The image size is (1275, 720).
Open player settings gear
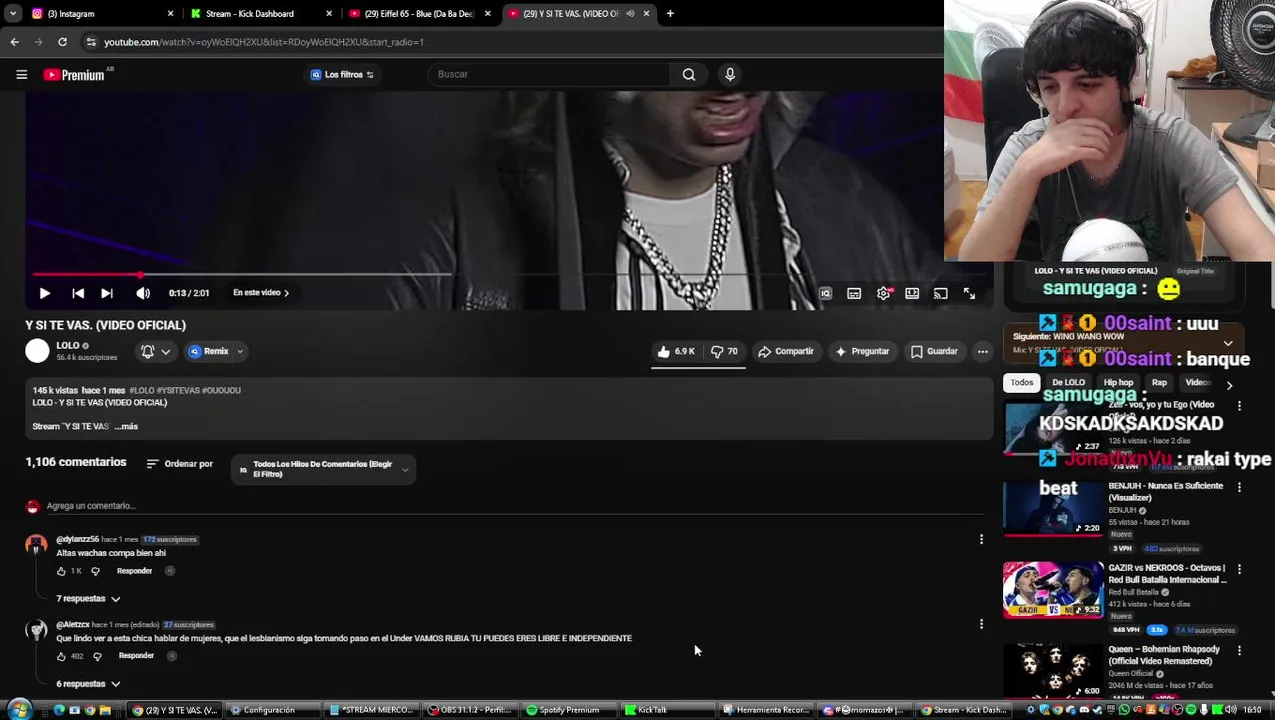pyautogui.click(x=883, y=293)
